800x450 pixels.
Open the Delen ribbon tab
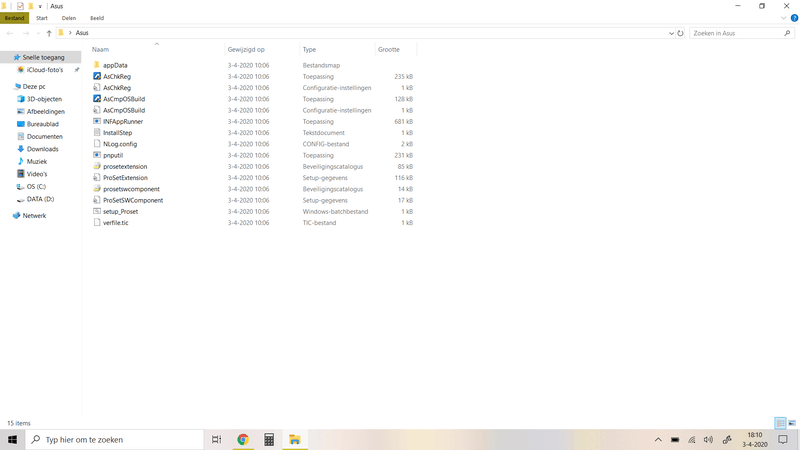coord(69,18)
